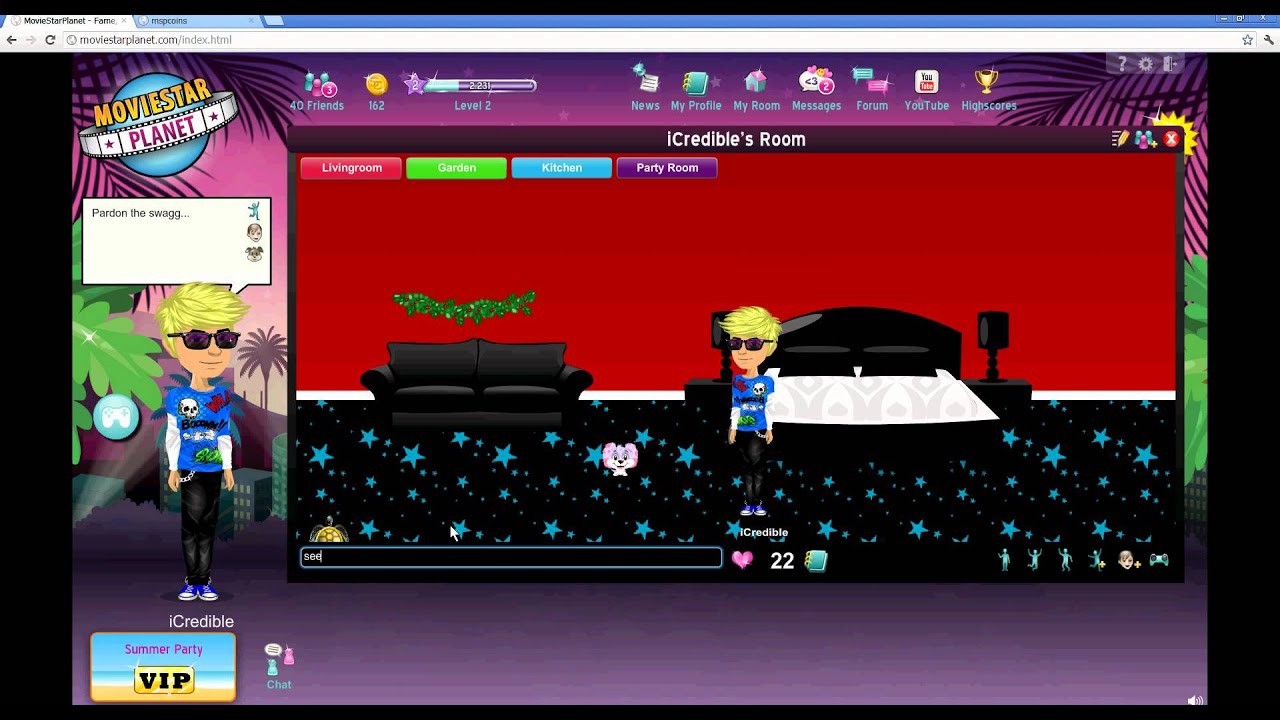Open the Summer Party VIP banner
The image size is (1280, 720).
pos(163,667)
